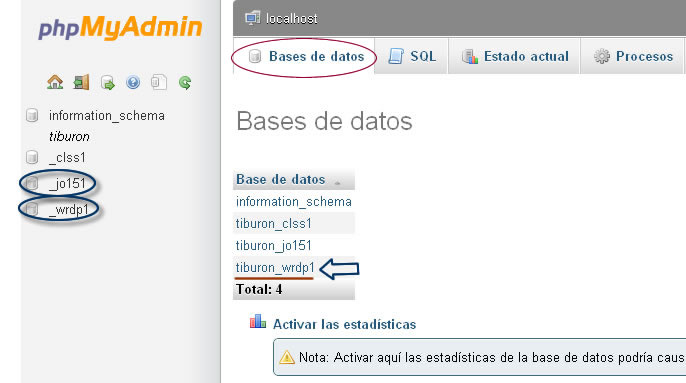Open the Procesos tab
This screenshot has width=686, height=383.
click(632, 56)
